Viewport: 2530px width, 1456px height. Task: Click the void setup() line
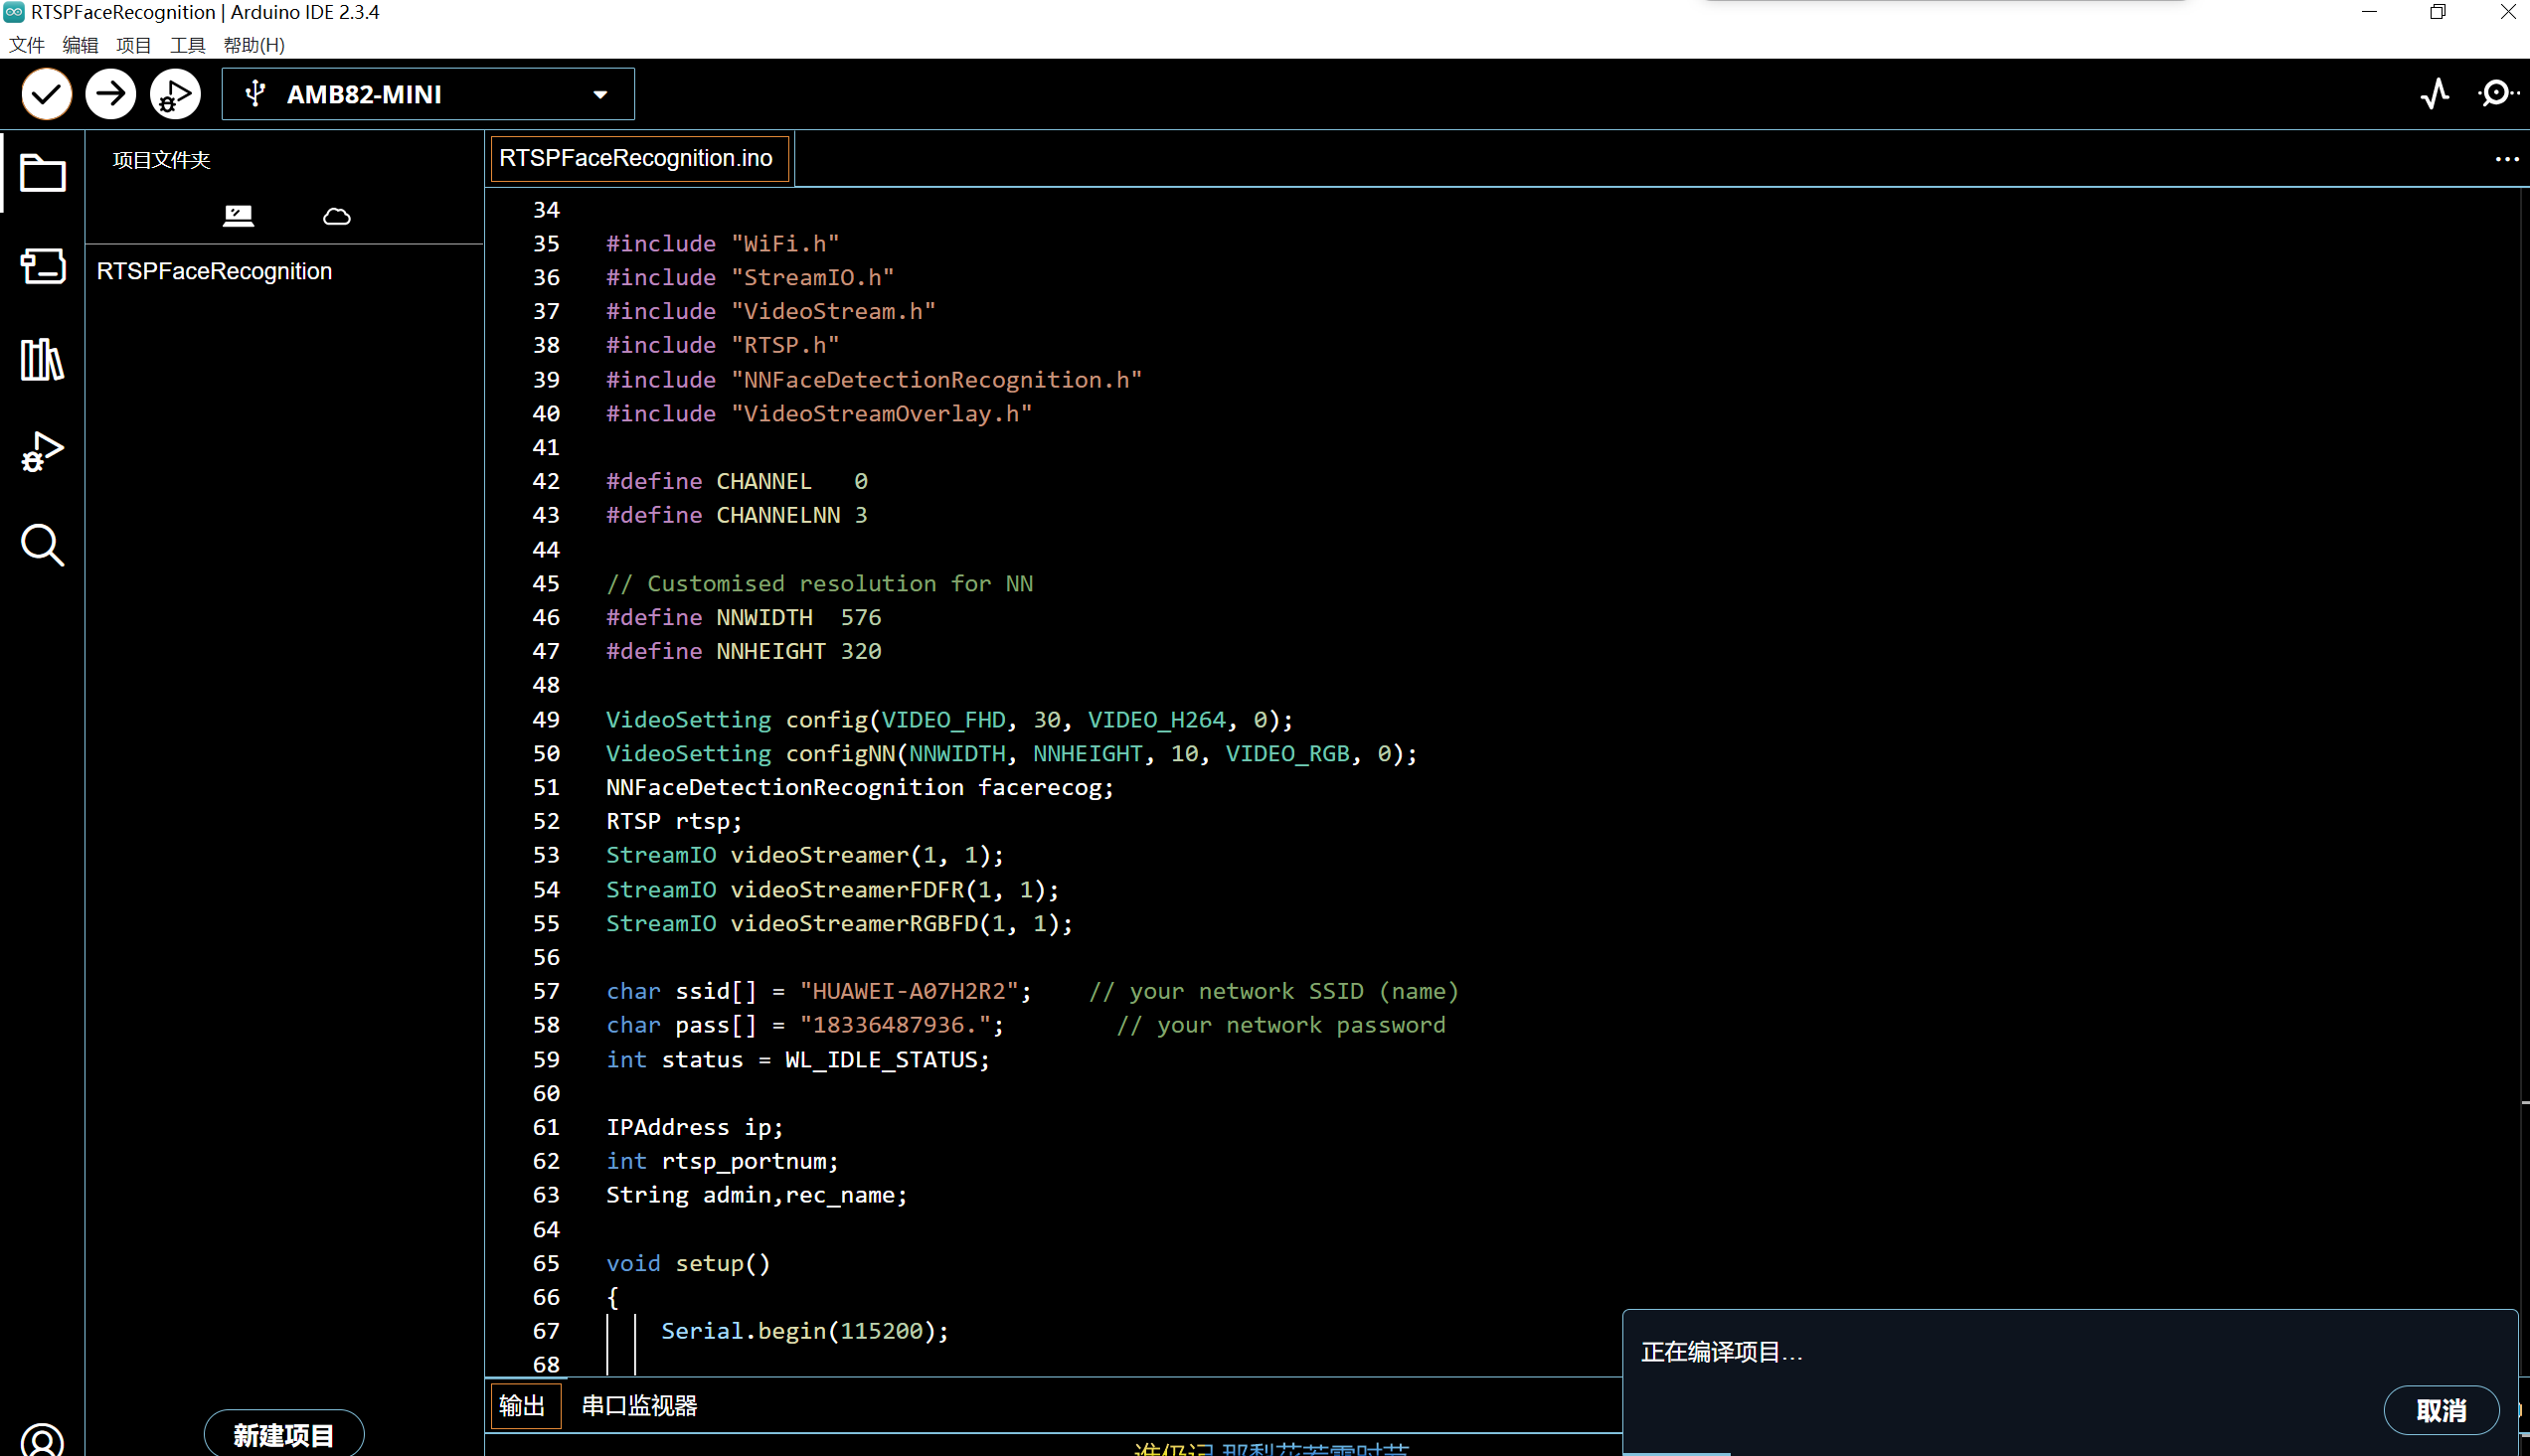pos(689,1263)
